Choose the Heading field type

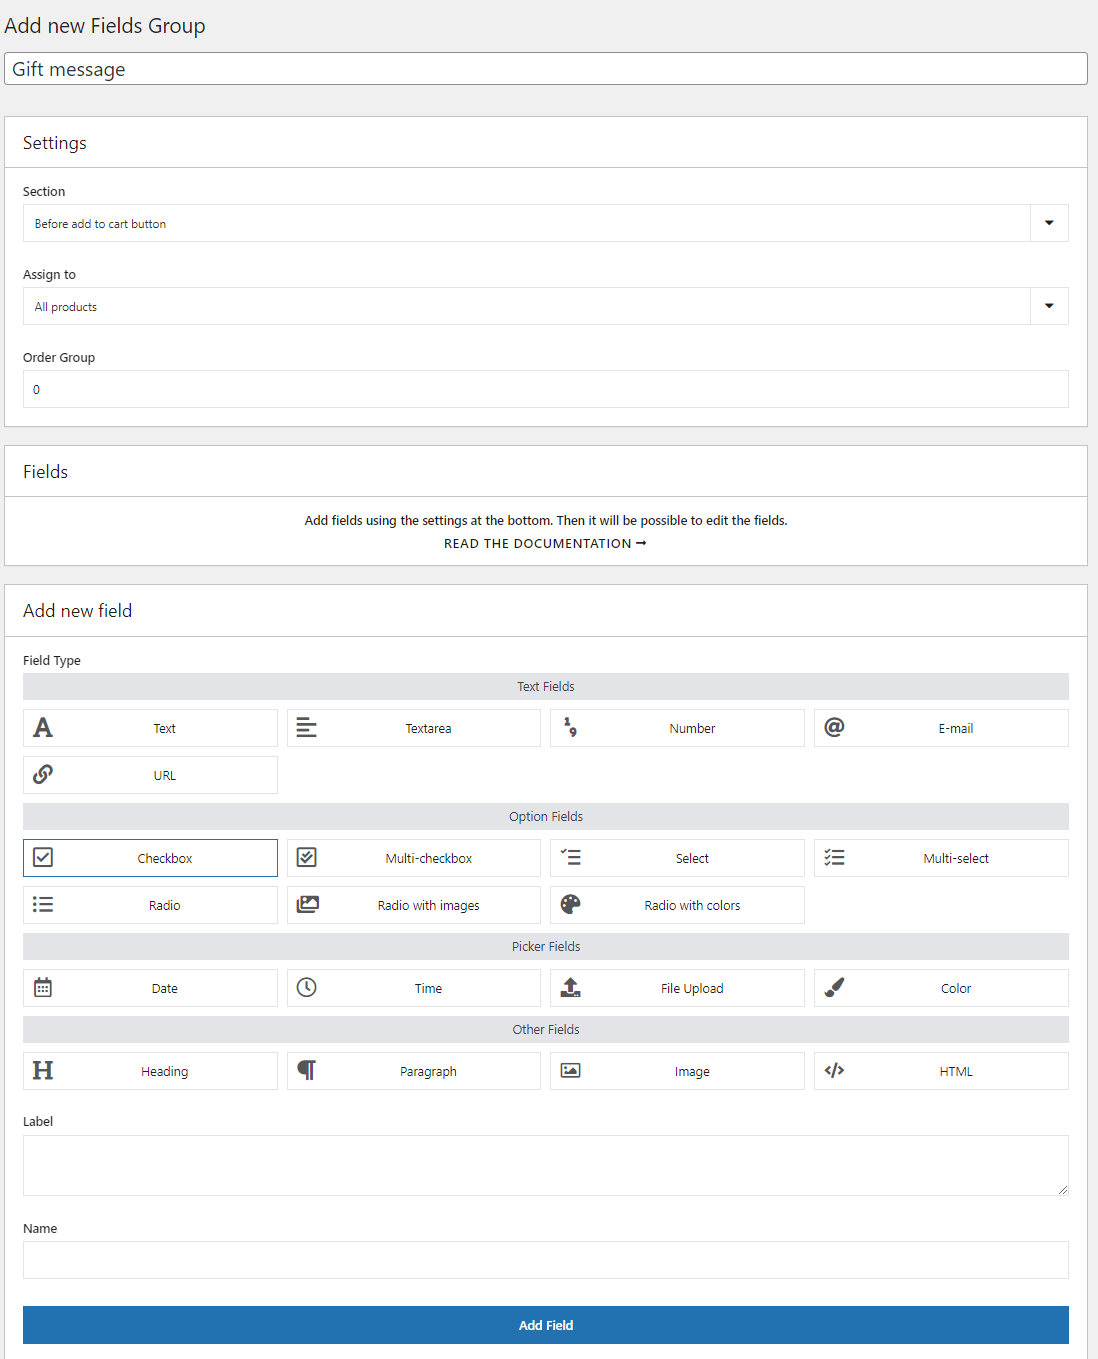tap(150, 1071)
